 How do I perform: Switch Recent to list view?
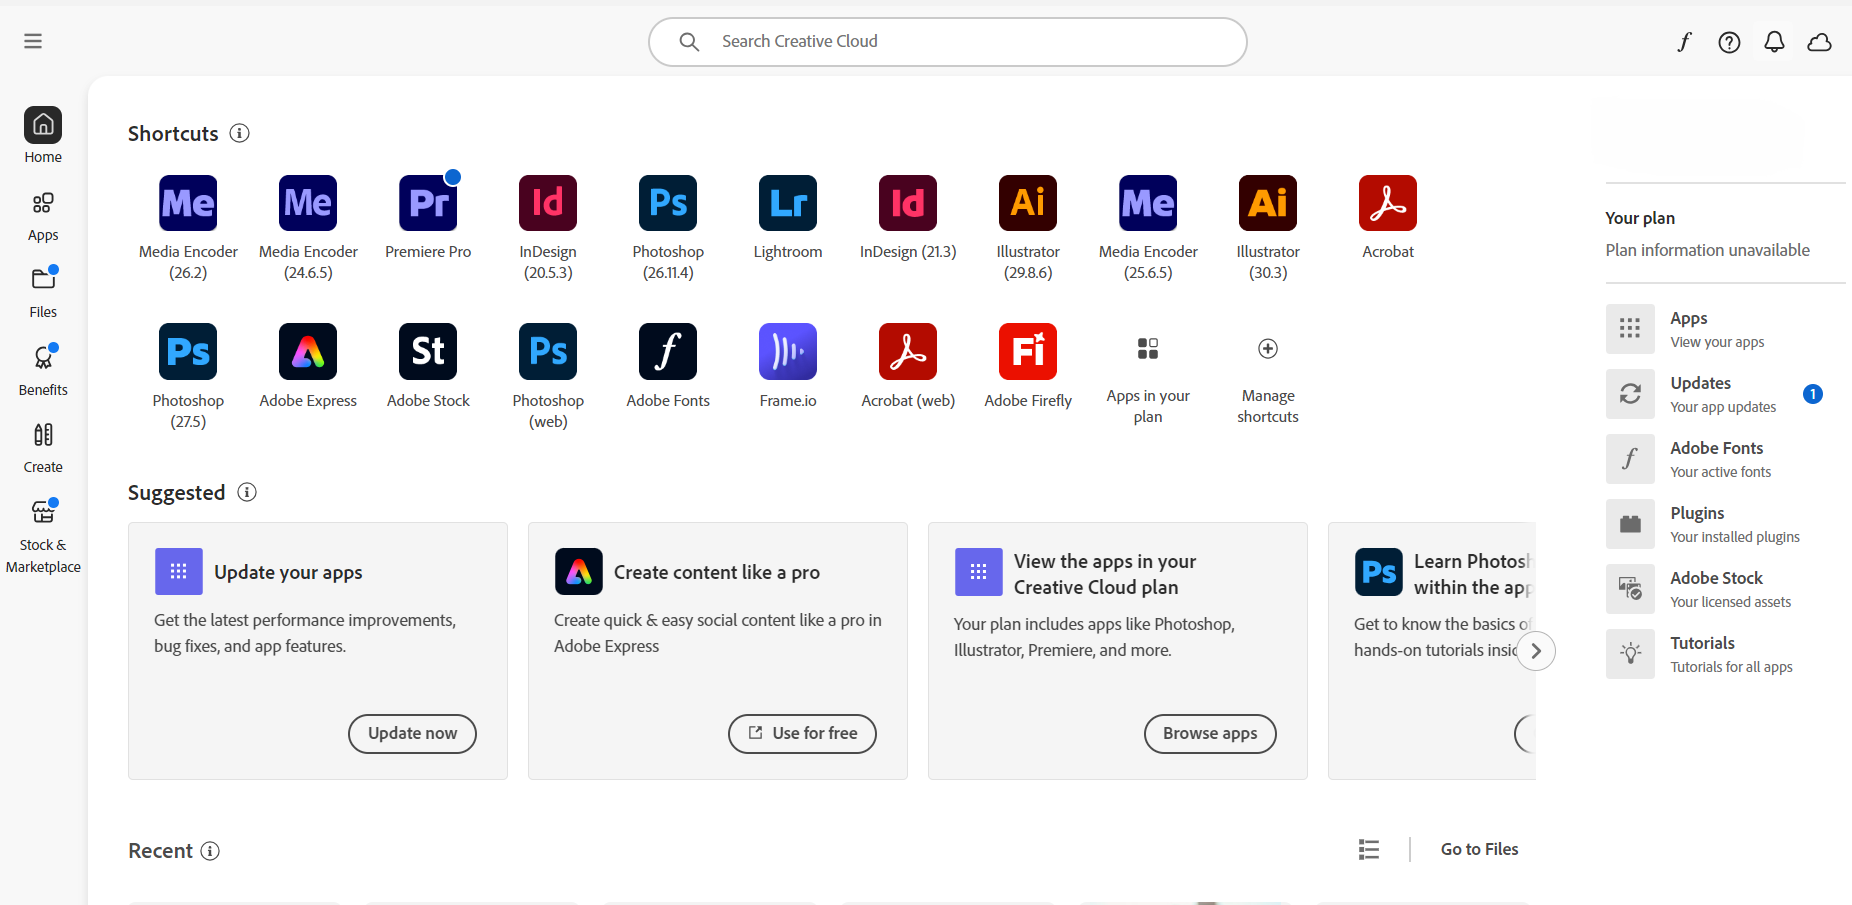(1369, 849)
